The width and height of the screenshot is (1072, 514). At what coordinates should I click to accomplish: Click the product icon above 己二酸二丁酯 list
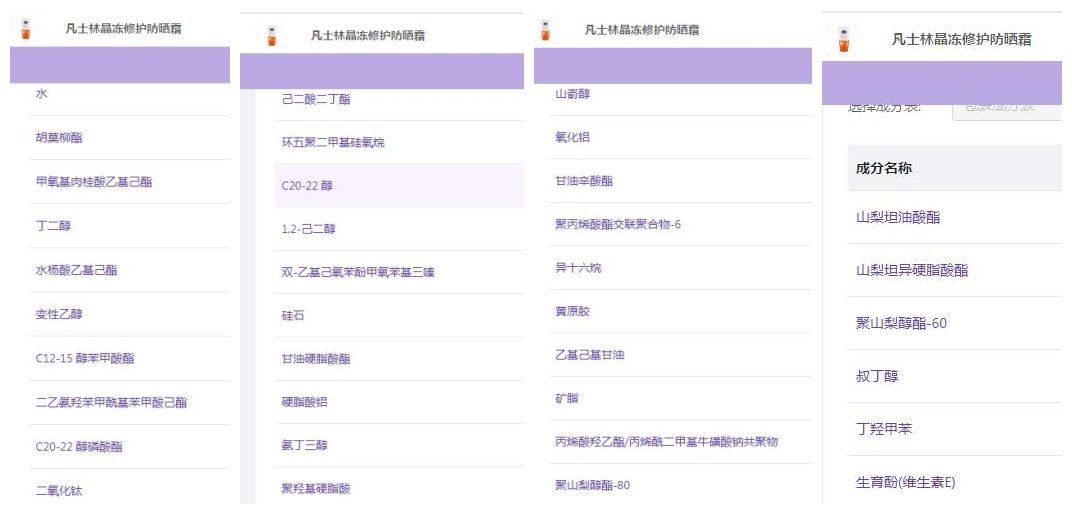tap(269, 36)
